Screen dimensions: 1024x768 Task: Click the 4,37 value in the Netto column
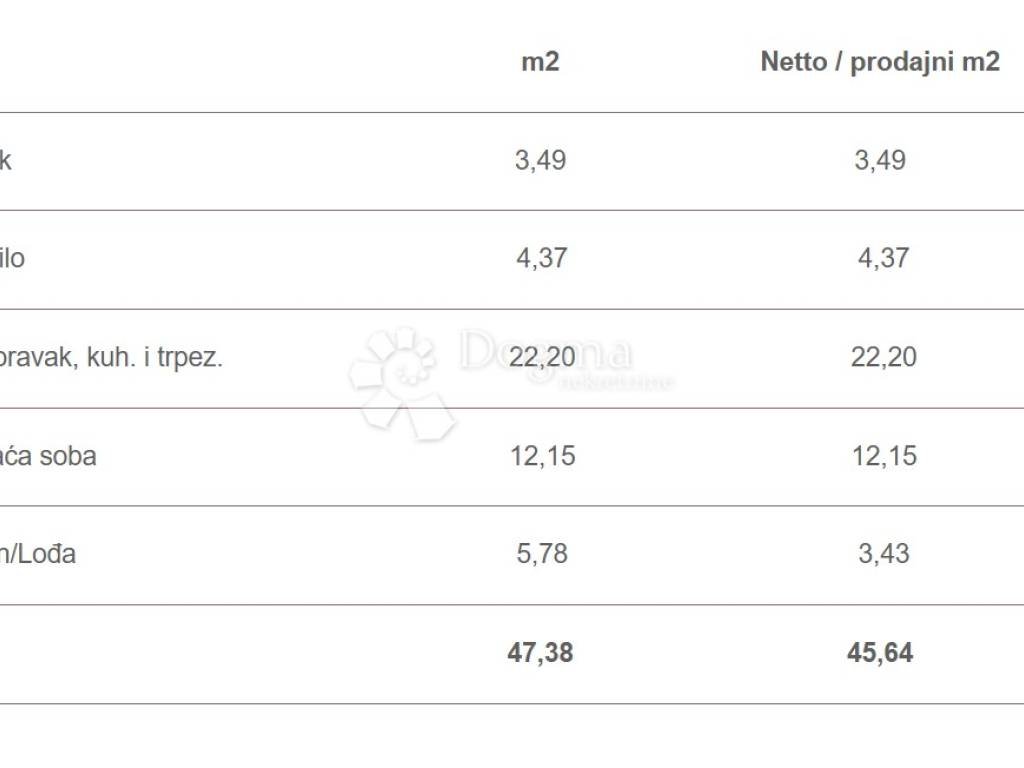pos(883,258)
